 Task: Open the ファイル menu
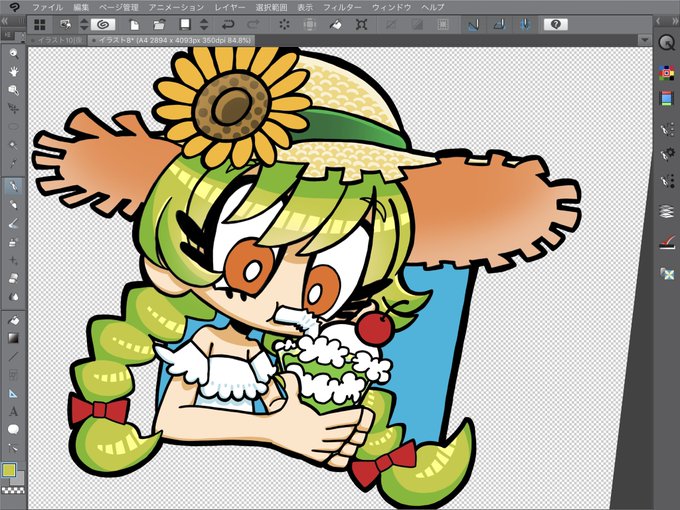click(x=48, y=7)
